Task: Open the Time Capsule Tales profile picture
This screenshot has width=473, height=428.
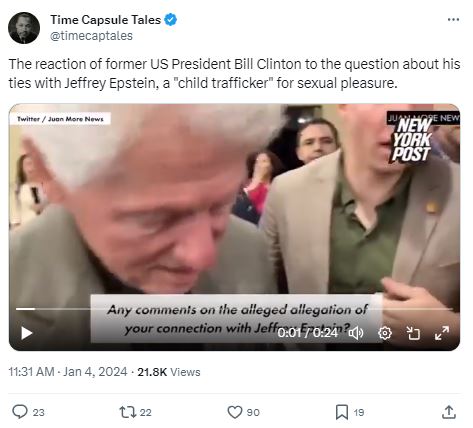Action: 24,28
